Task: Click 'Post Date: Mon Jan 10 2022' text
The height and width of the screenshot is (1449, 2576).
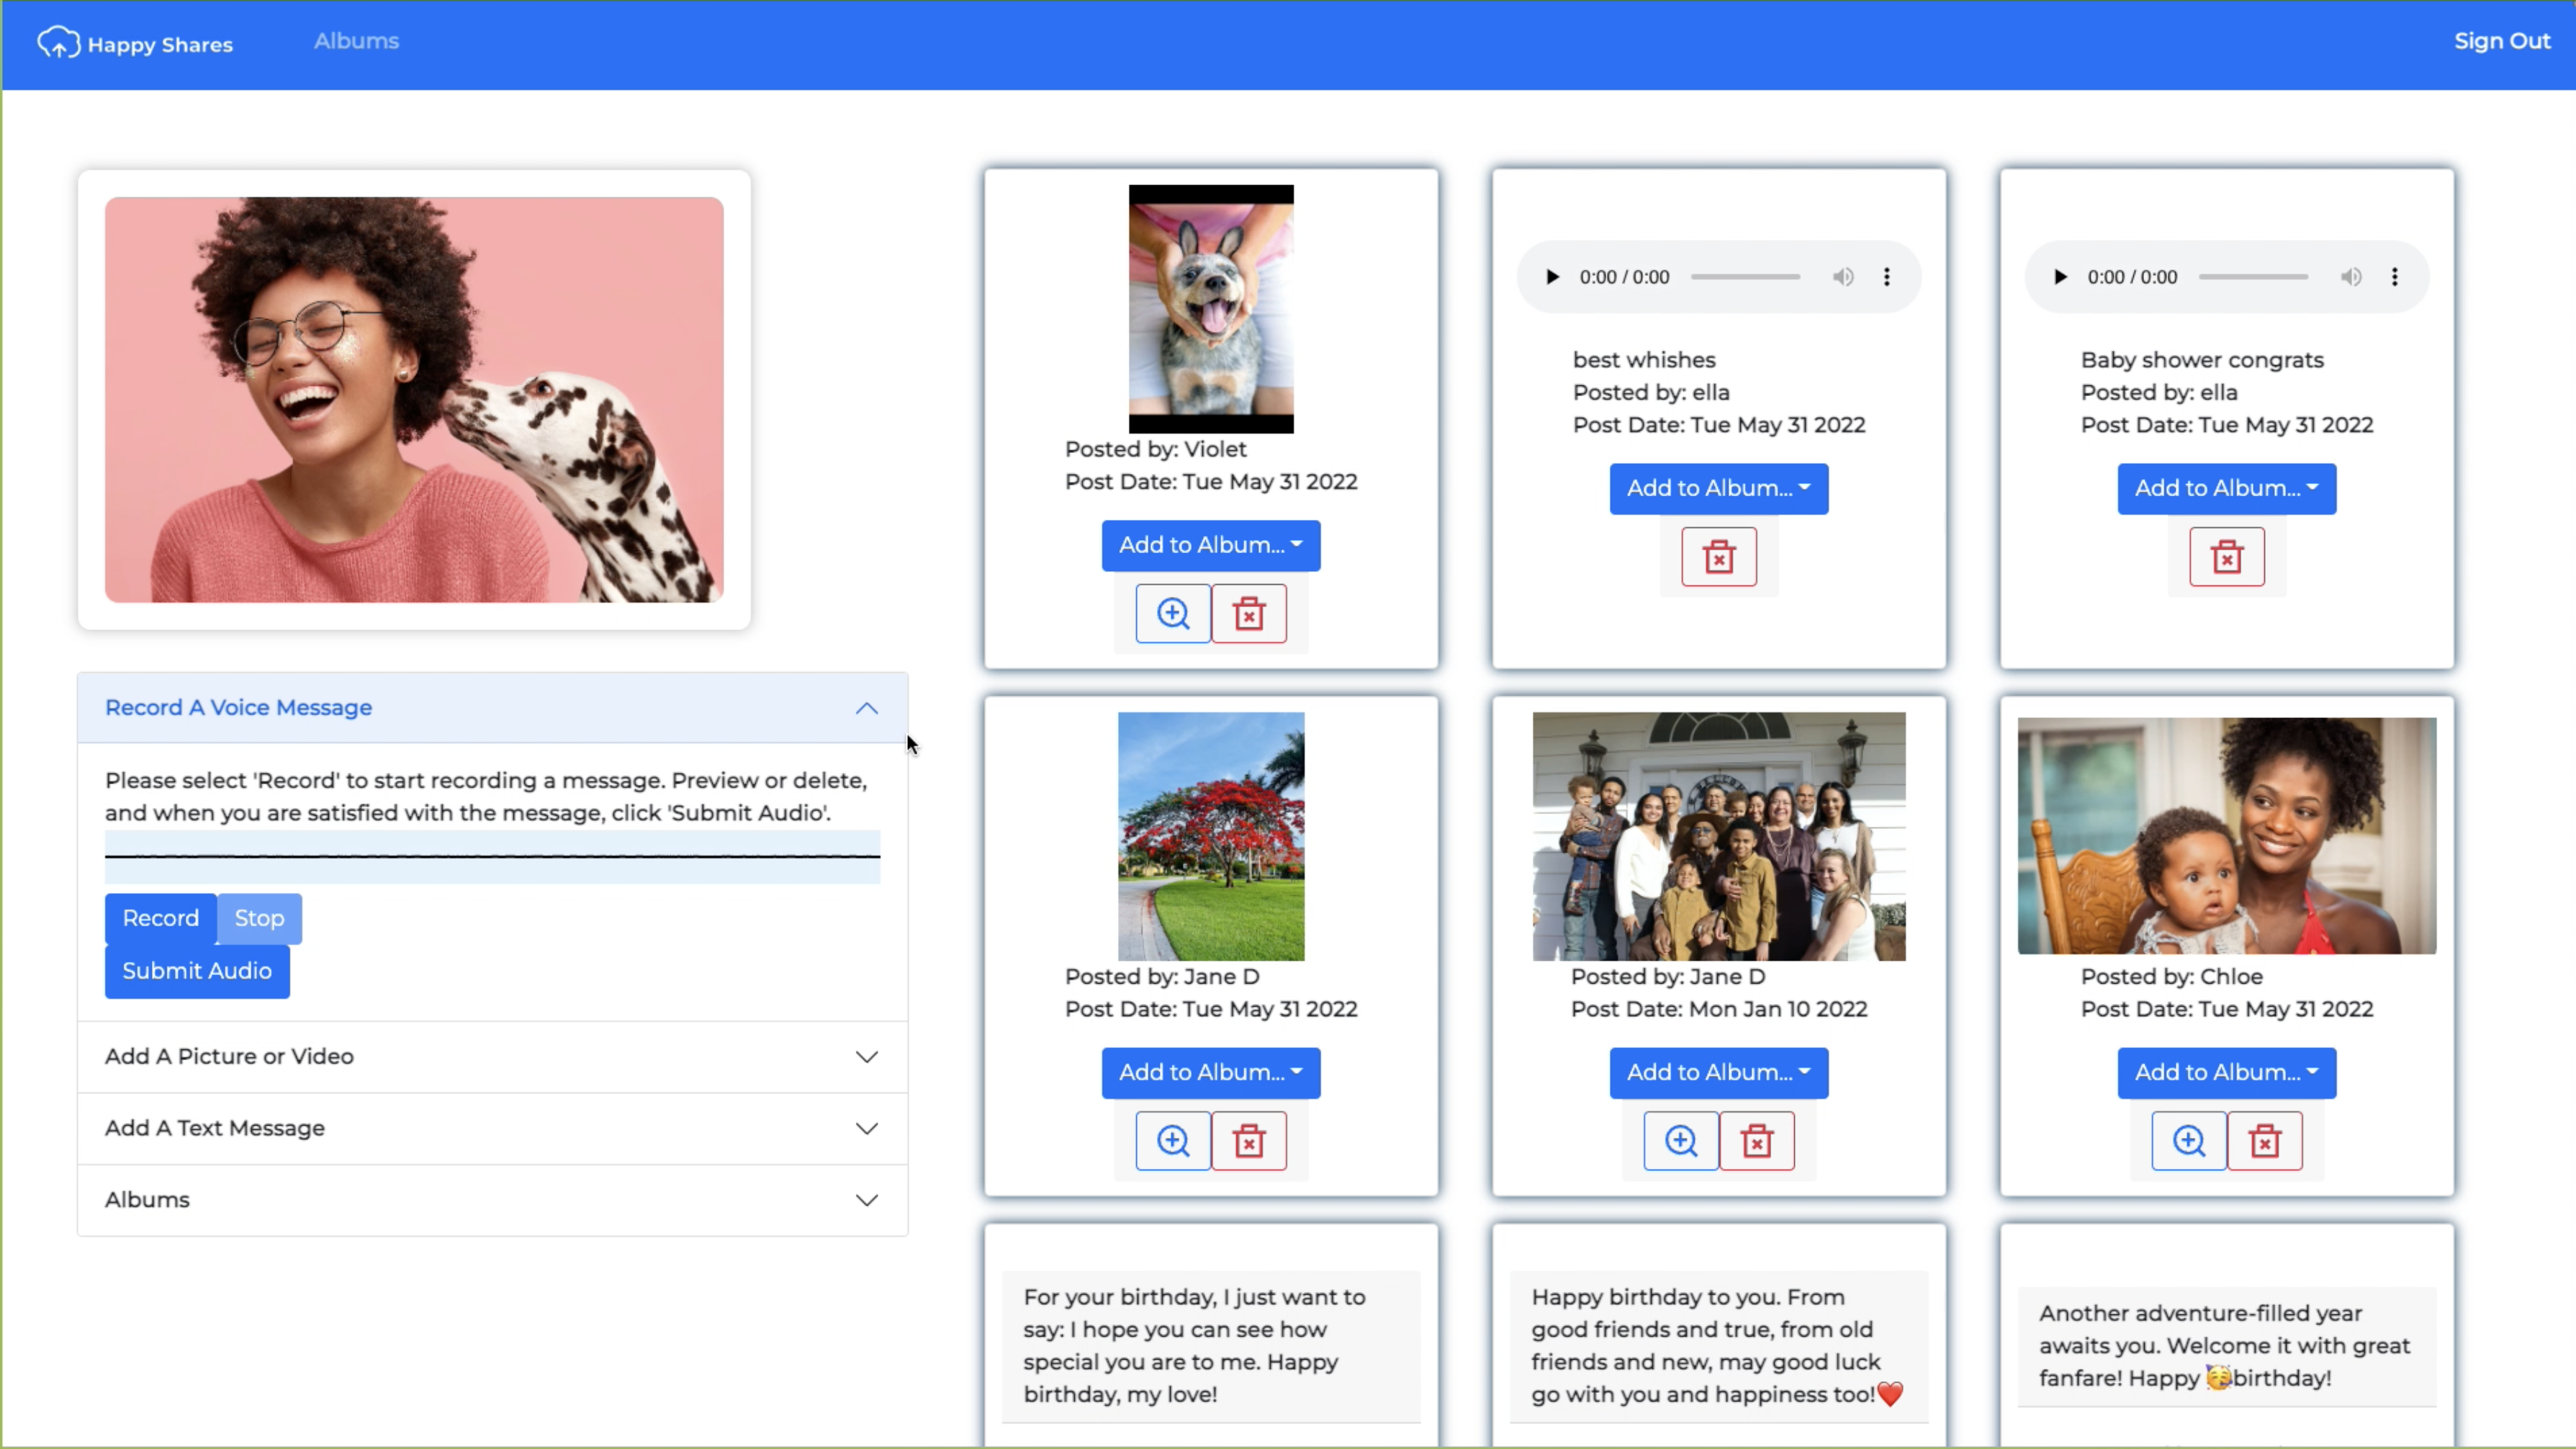Action: [x=1719, y=1010]
